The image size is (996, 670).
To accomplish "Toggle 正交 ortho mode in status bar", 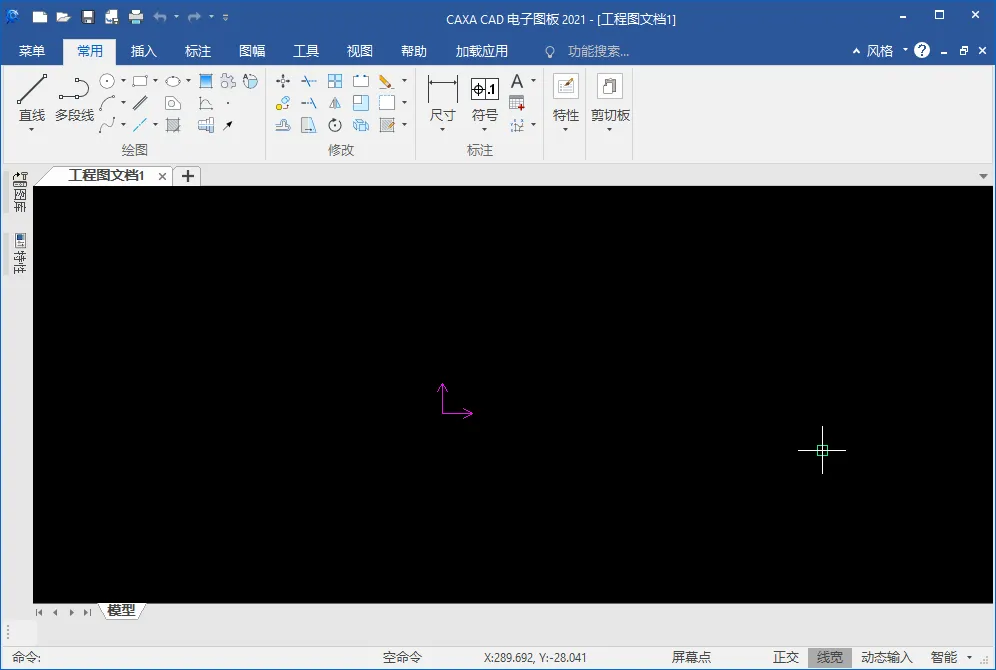I will [x=786, y=657].
